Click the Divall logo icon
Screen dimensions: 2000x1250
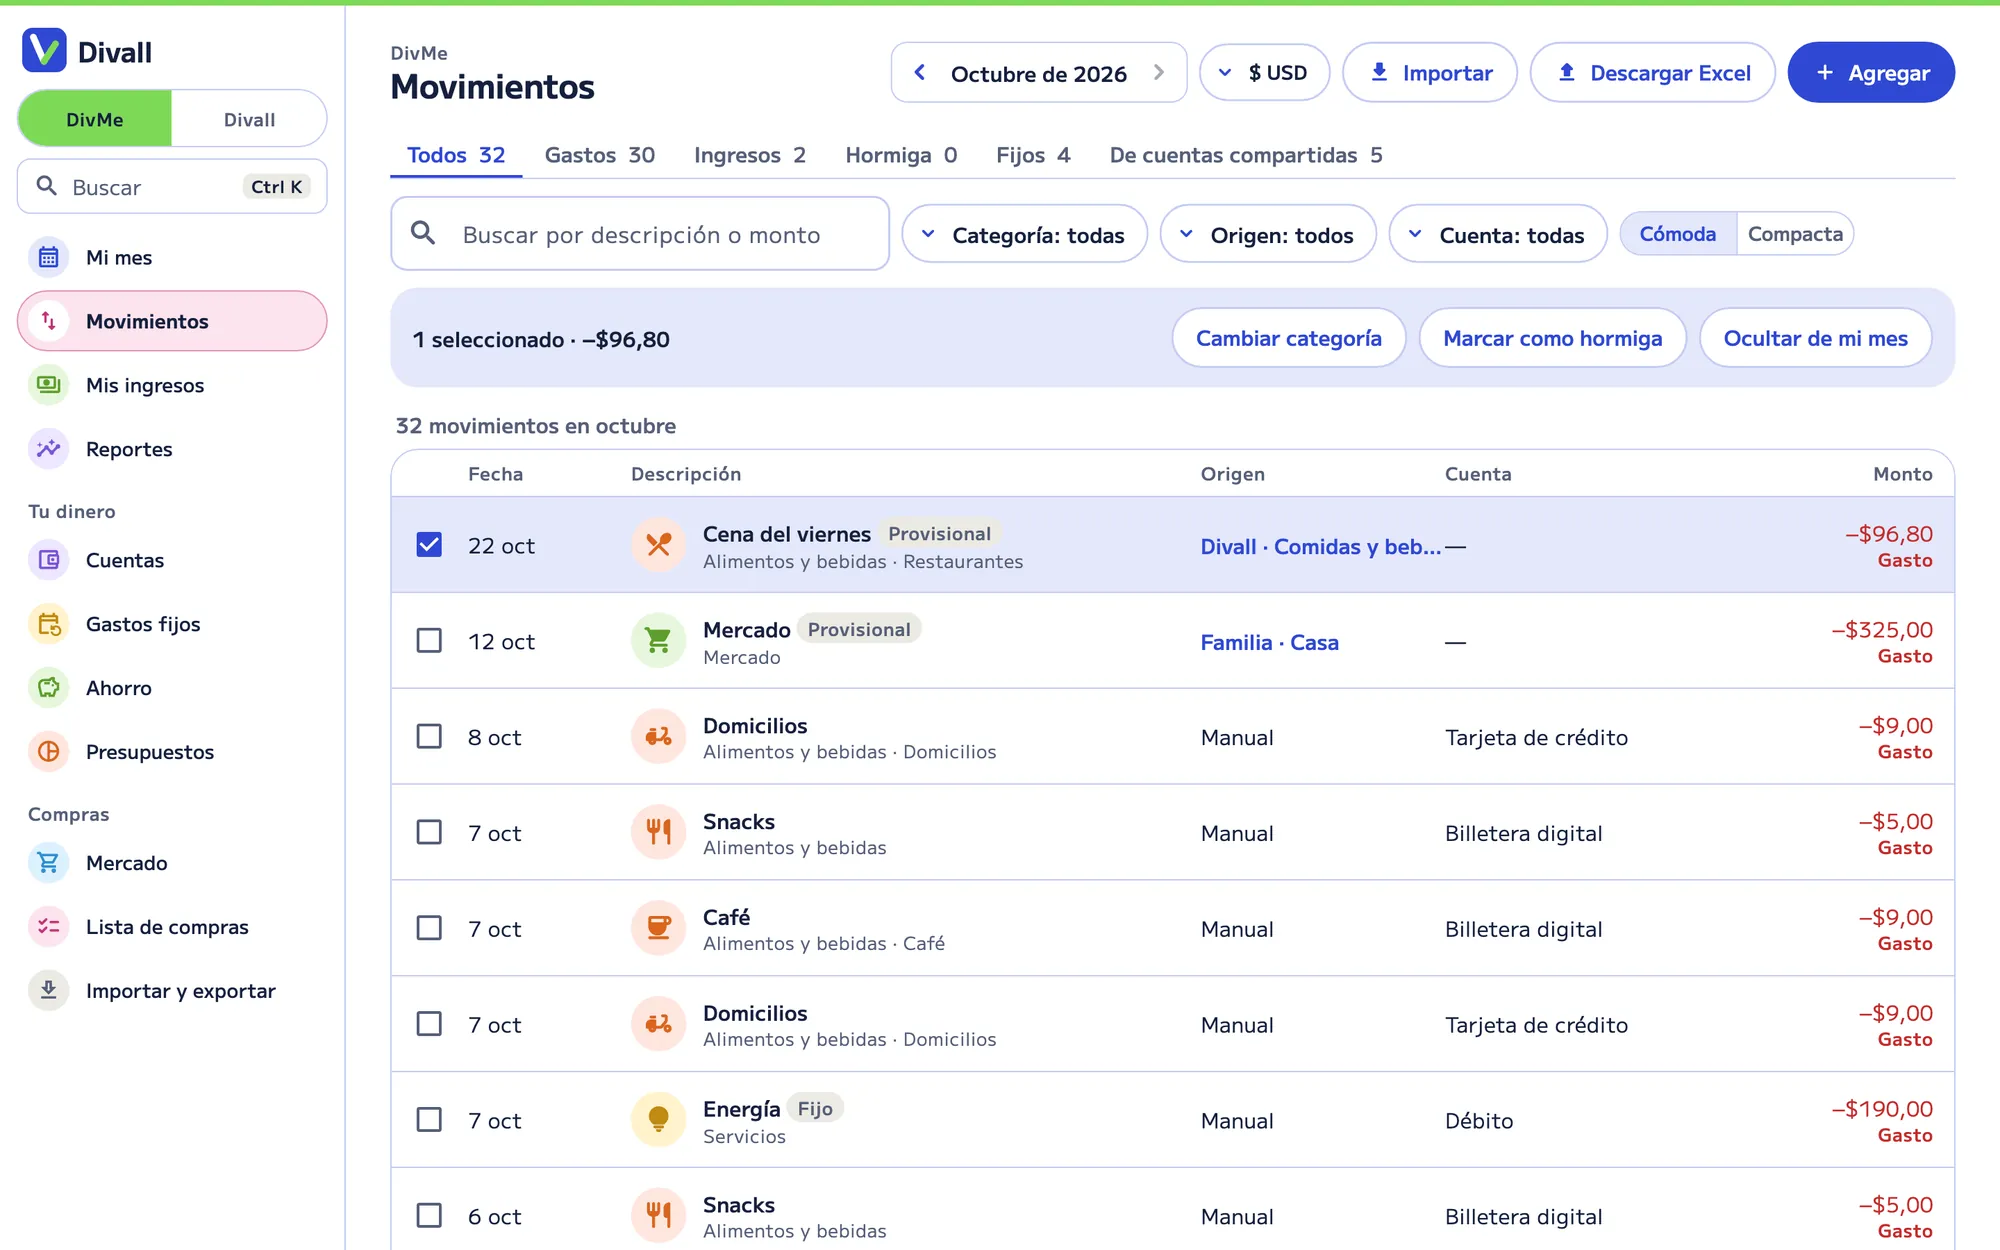click(x=44, y=51)
